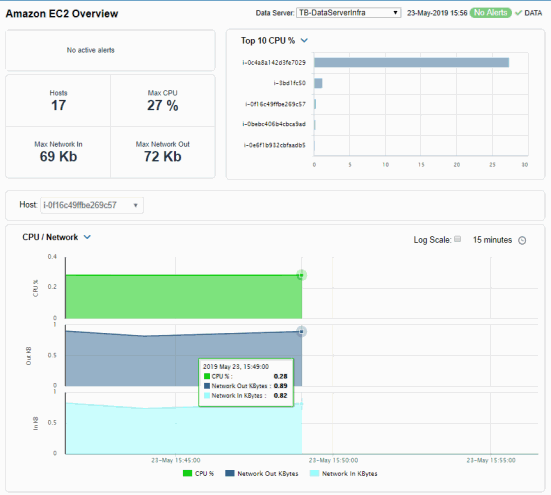Click tooltip value 0.89 for Network Out
The height and width of the screenshot is (495, 551).
click(280, 386)
